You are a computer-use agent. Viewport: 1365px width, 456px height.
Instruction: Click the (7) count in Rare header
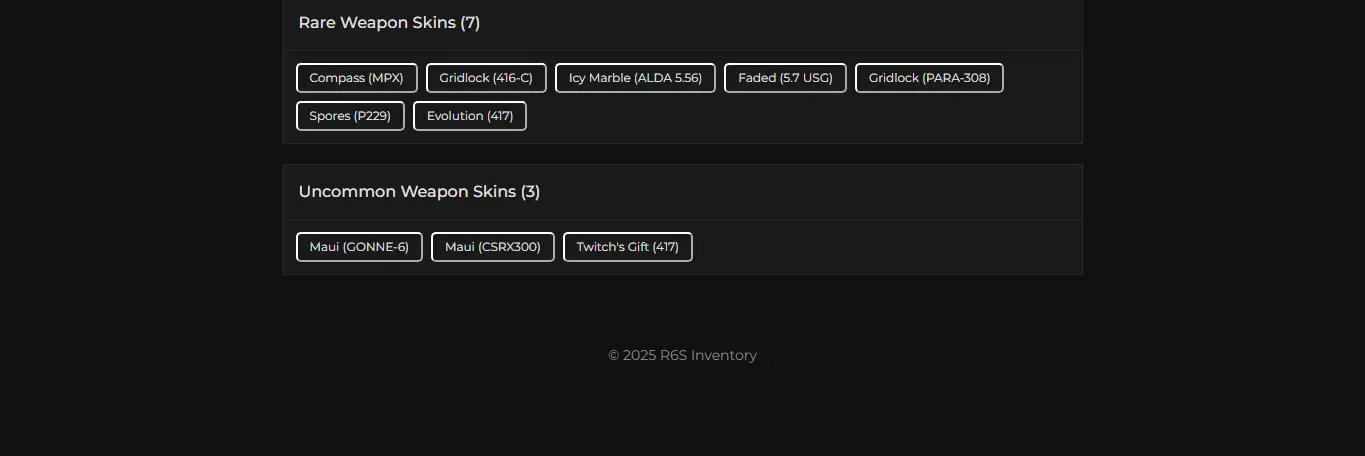coord(470,23)
